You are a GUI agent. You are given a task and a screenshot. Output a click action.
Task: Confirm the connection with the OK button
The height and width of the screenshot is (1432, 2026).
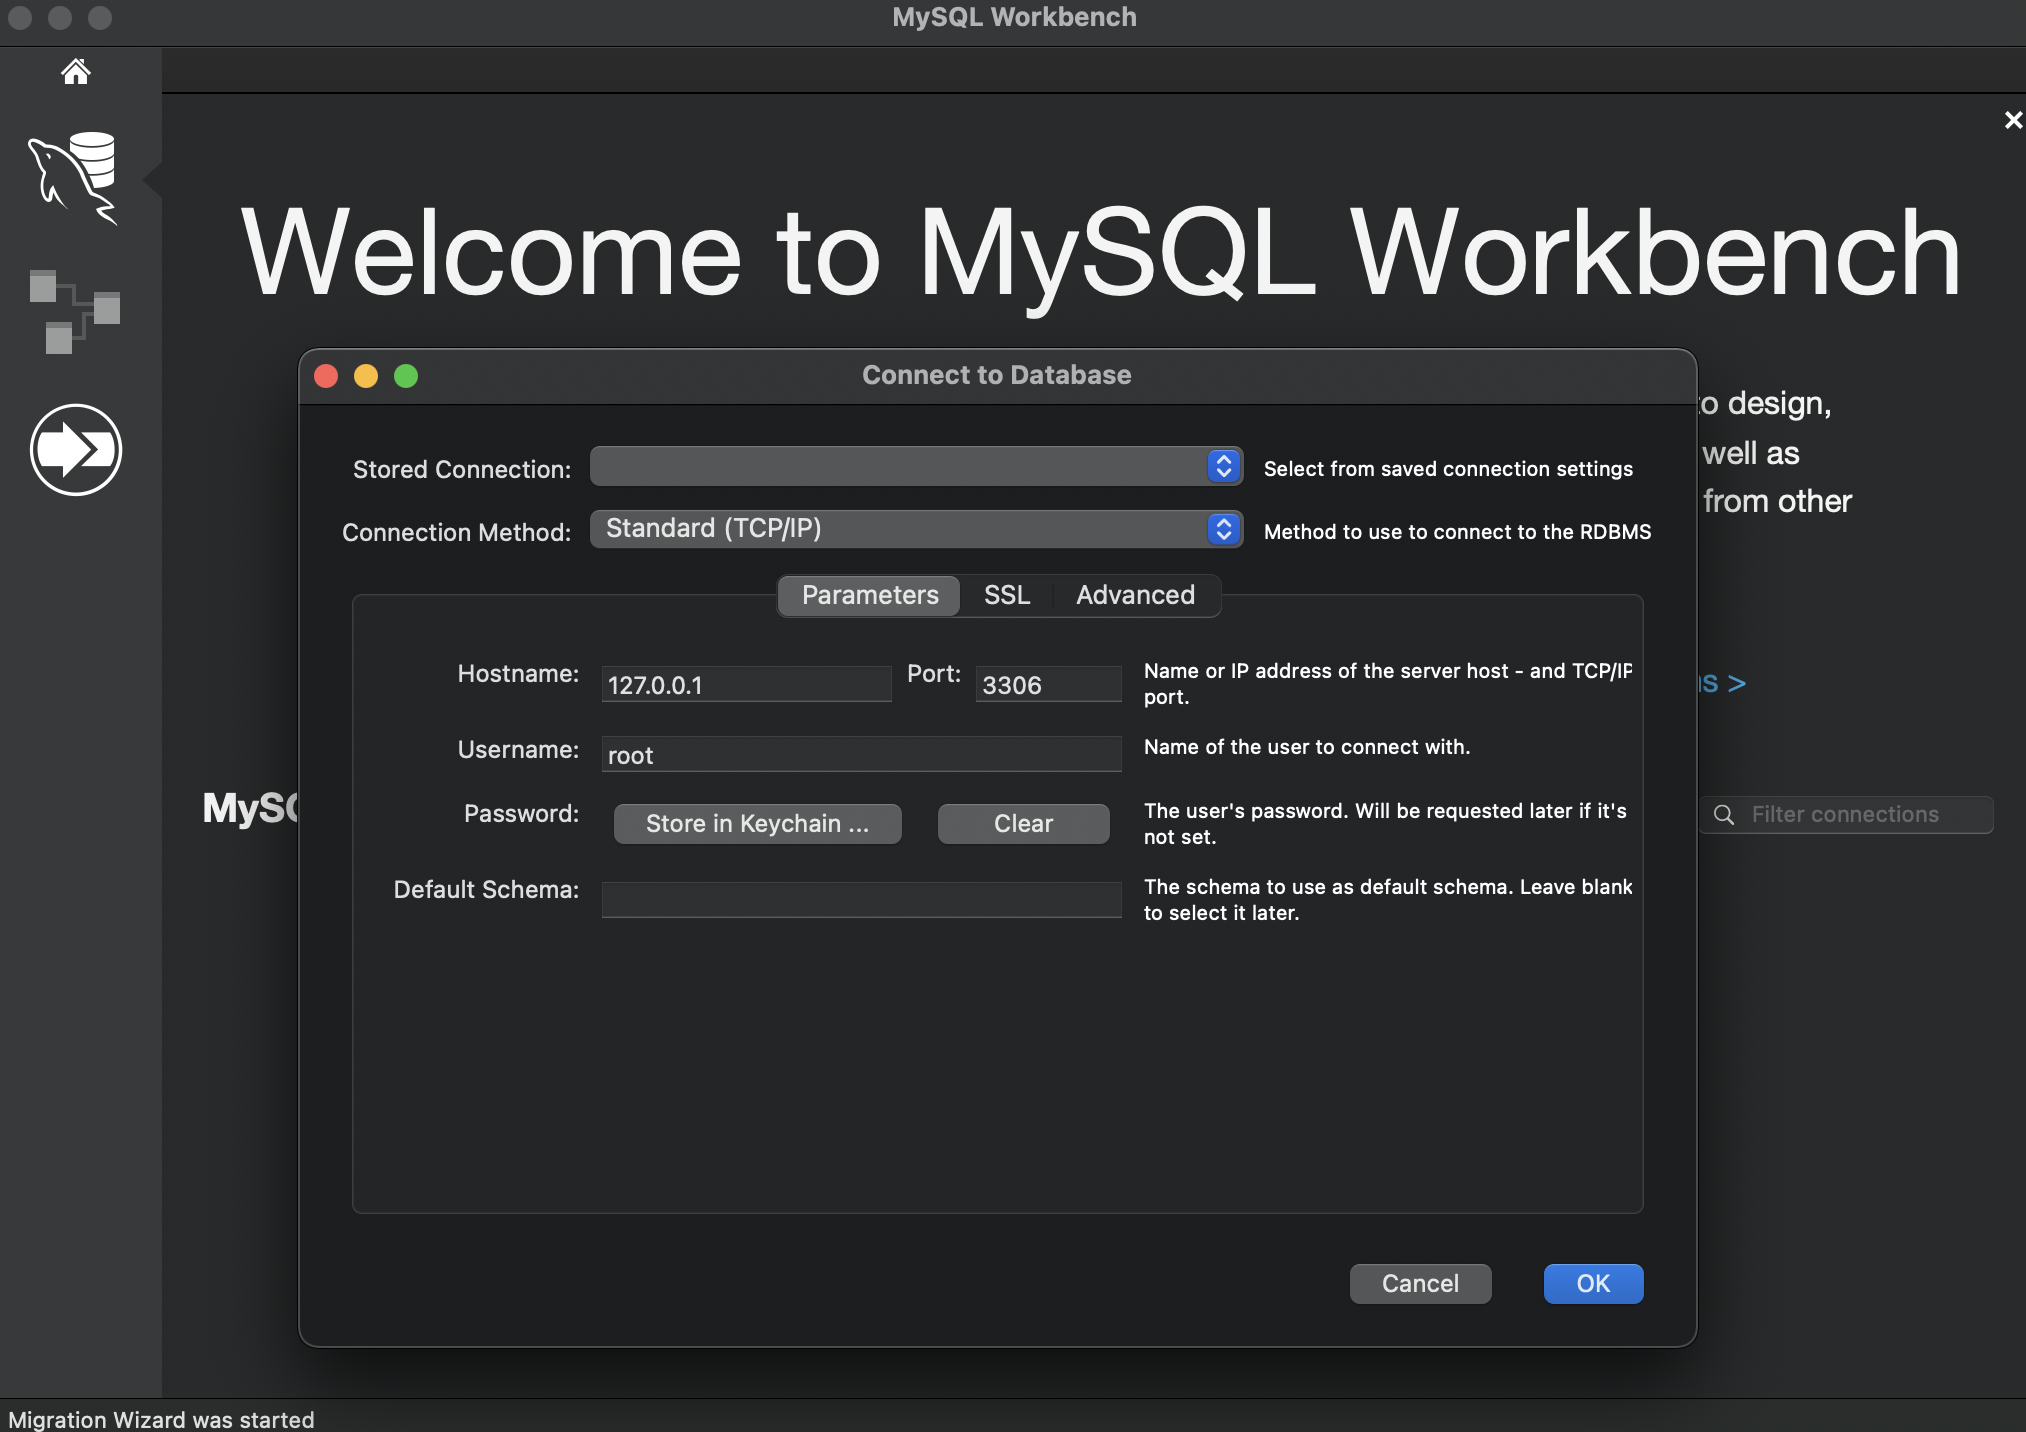[1593, 1284]
